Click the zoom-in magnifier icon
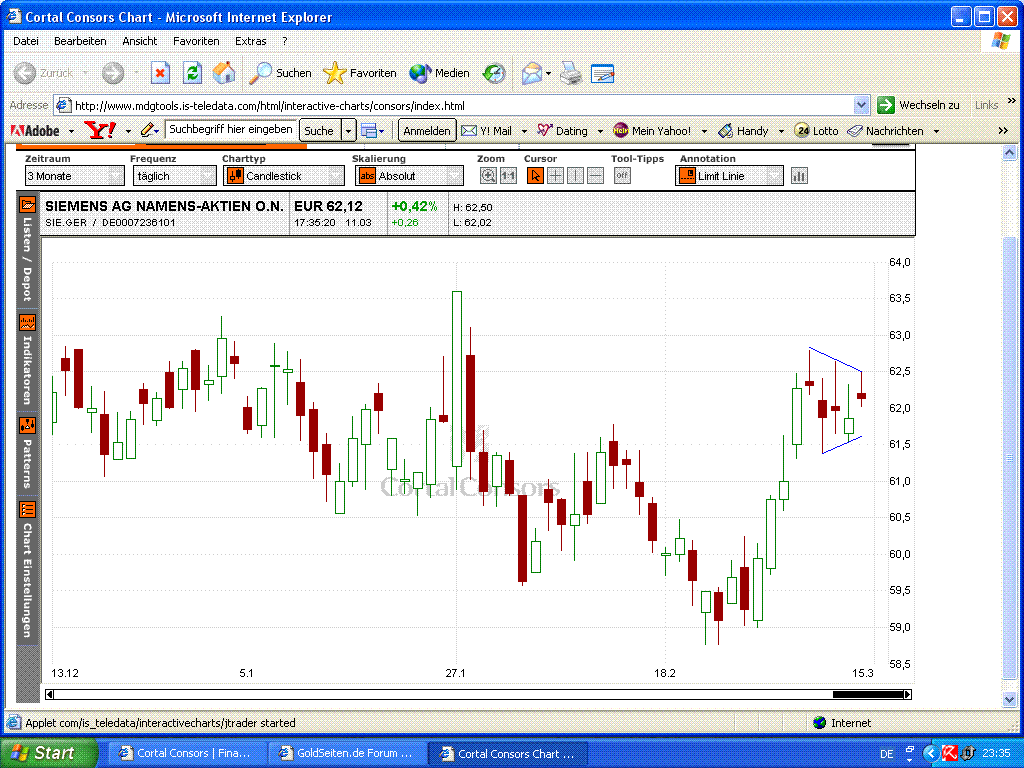 tap(488, 176)
